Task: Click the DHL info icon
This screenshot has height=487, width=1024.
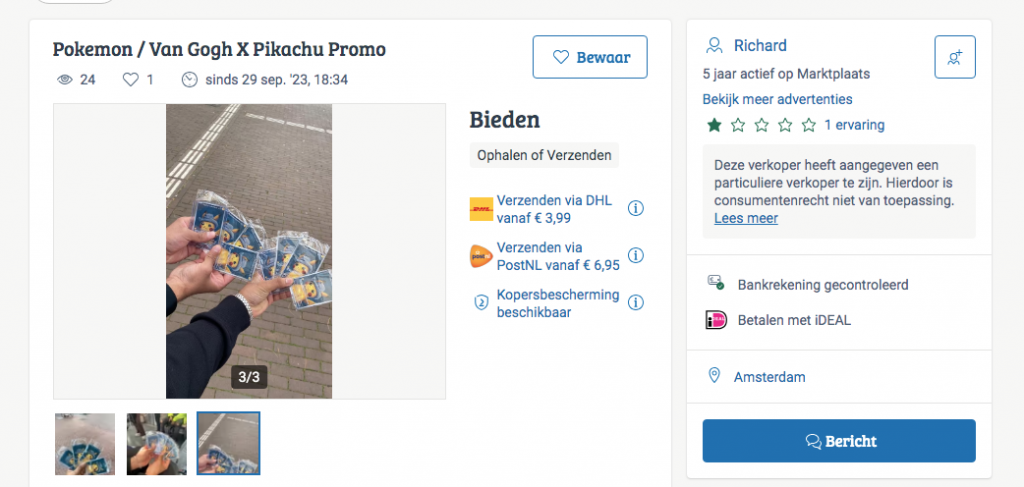Action: (635, 209)
